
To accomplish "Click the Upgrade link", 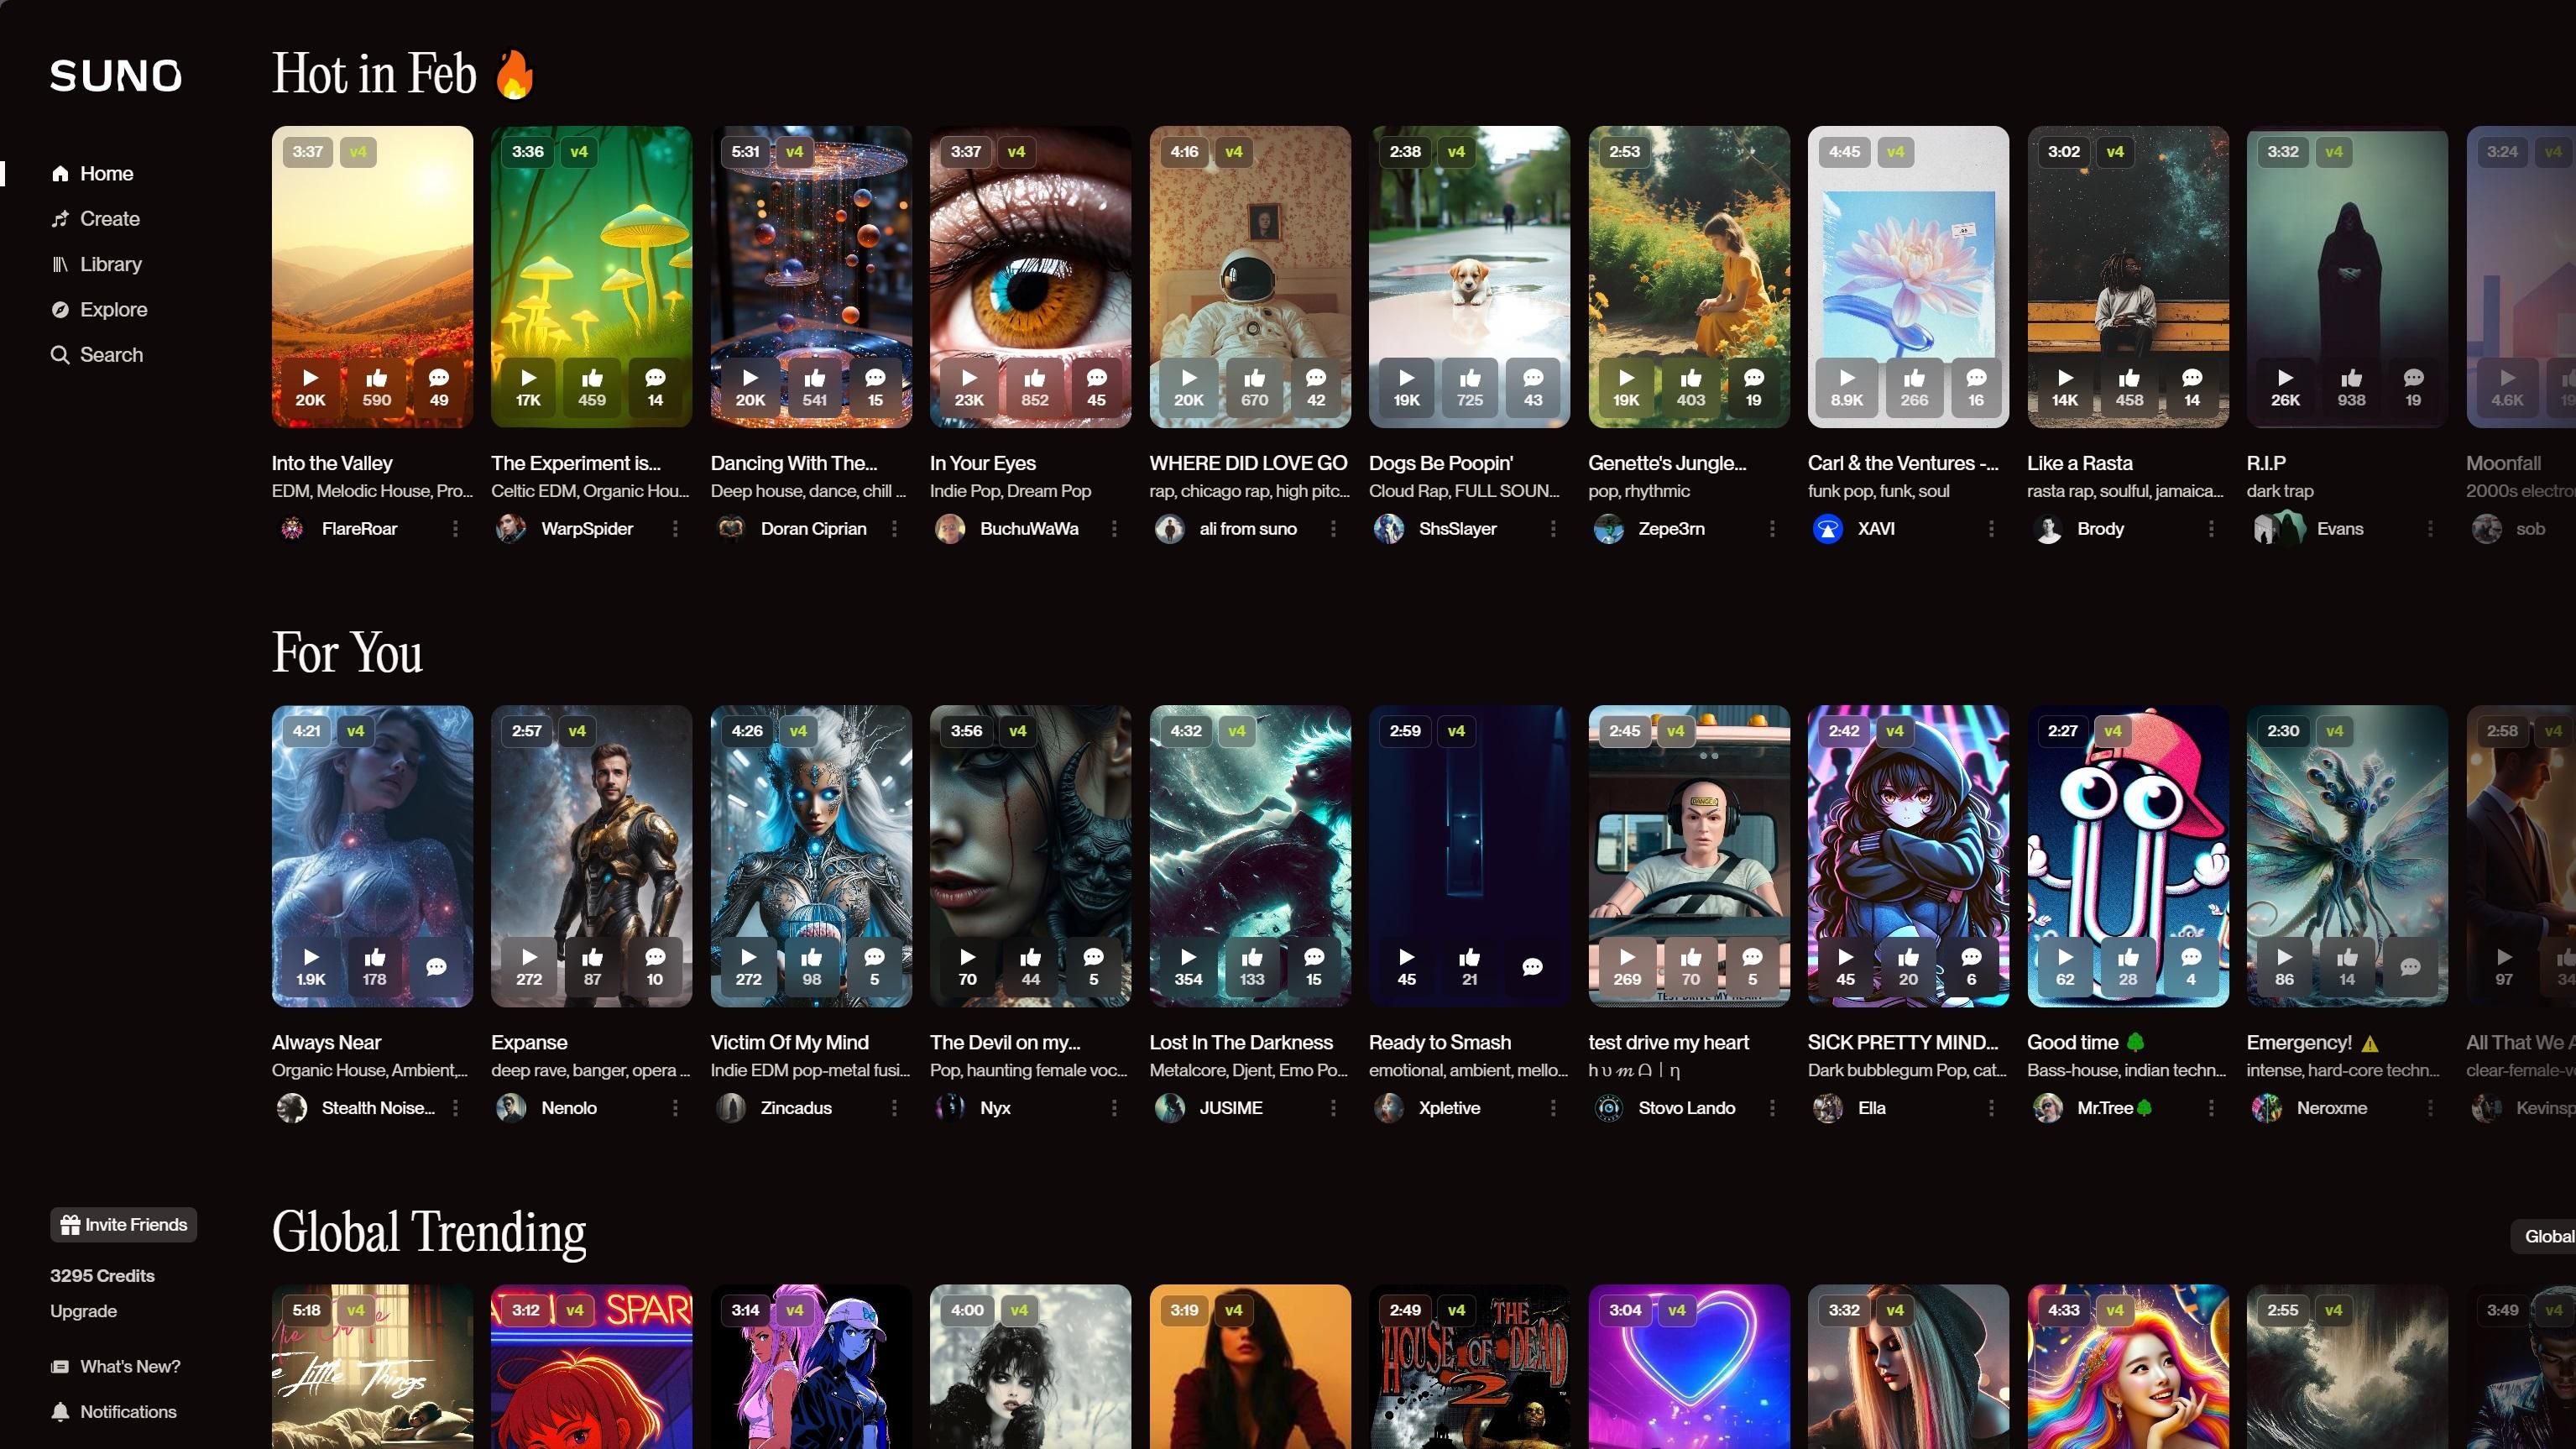I will (84, 1310).
